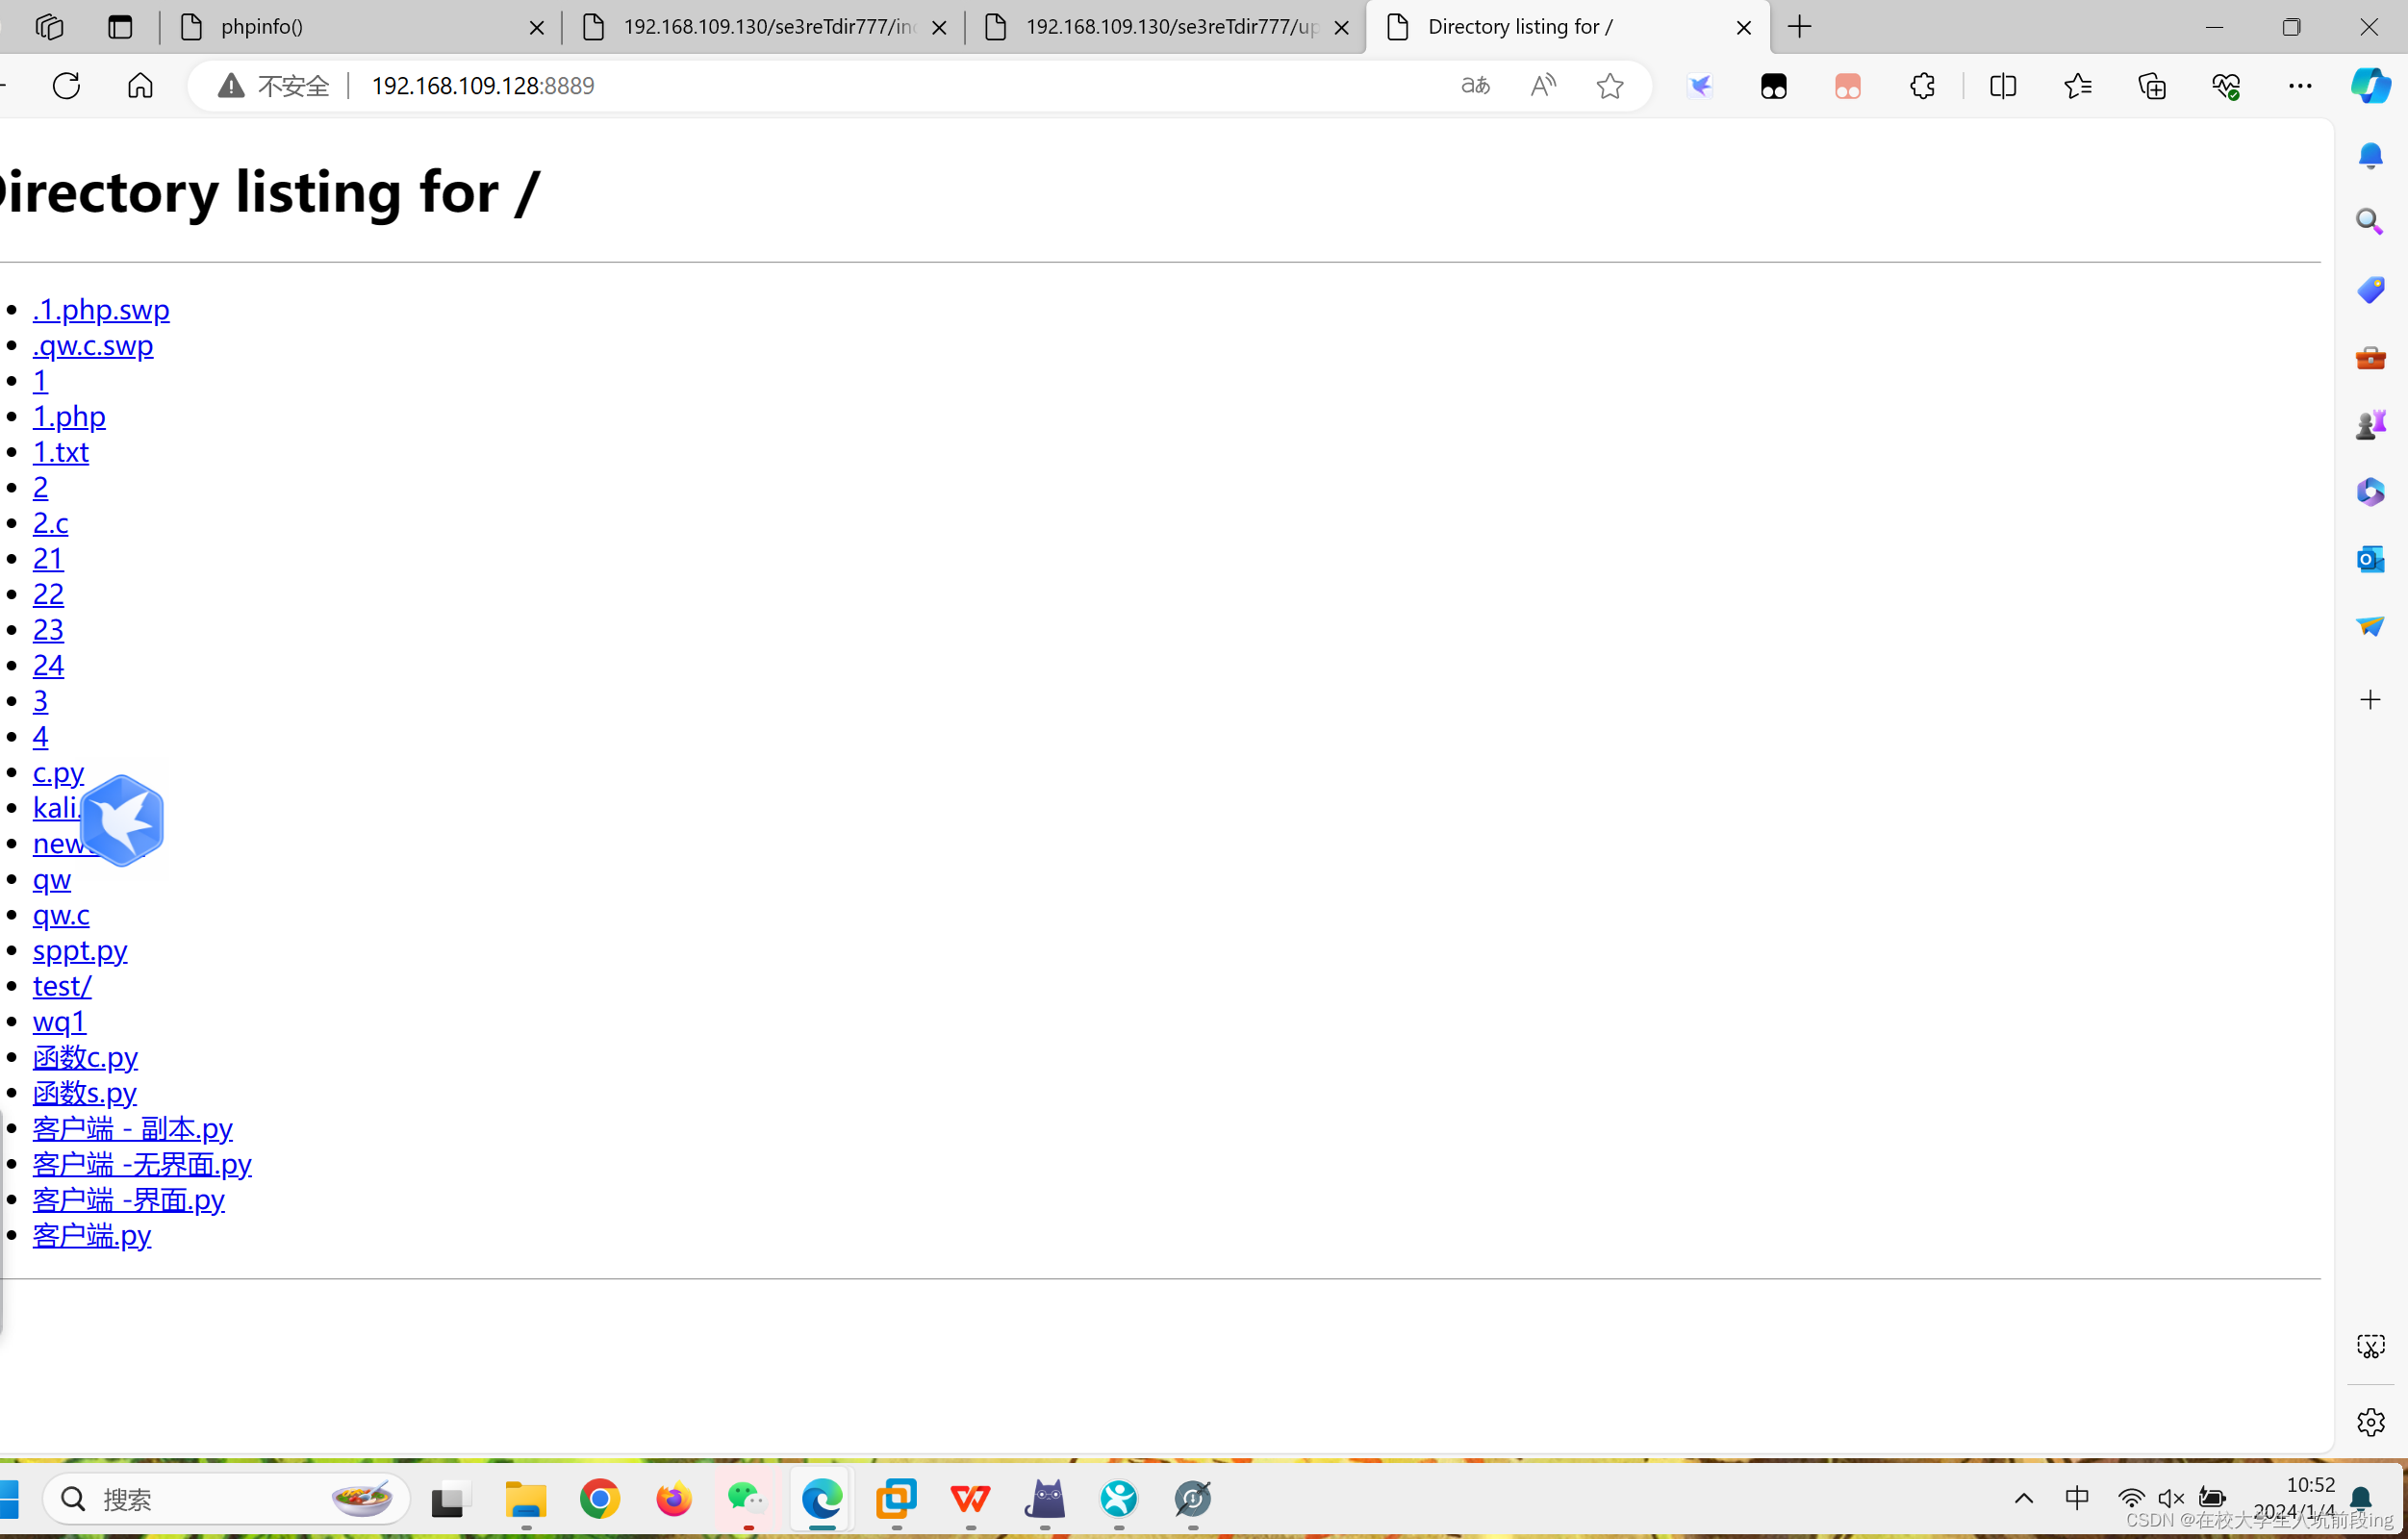Open the Extensions puzzle icon
The width and height of the screenshot is (2408, 1539).
click(1921, 86)
